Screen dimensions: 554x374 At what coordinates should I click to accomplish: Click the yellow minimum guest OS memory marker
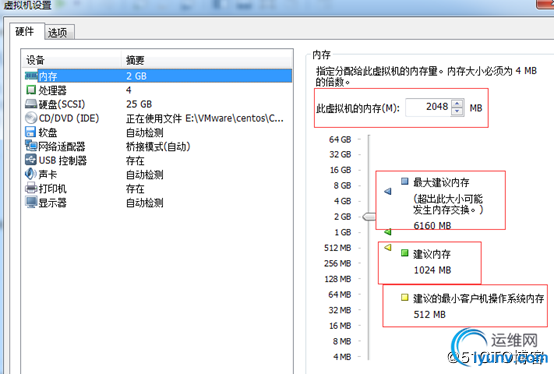tap(388, 247)
